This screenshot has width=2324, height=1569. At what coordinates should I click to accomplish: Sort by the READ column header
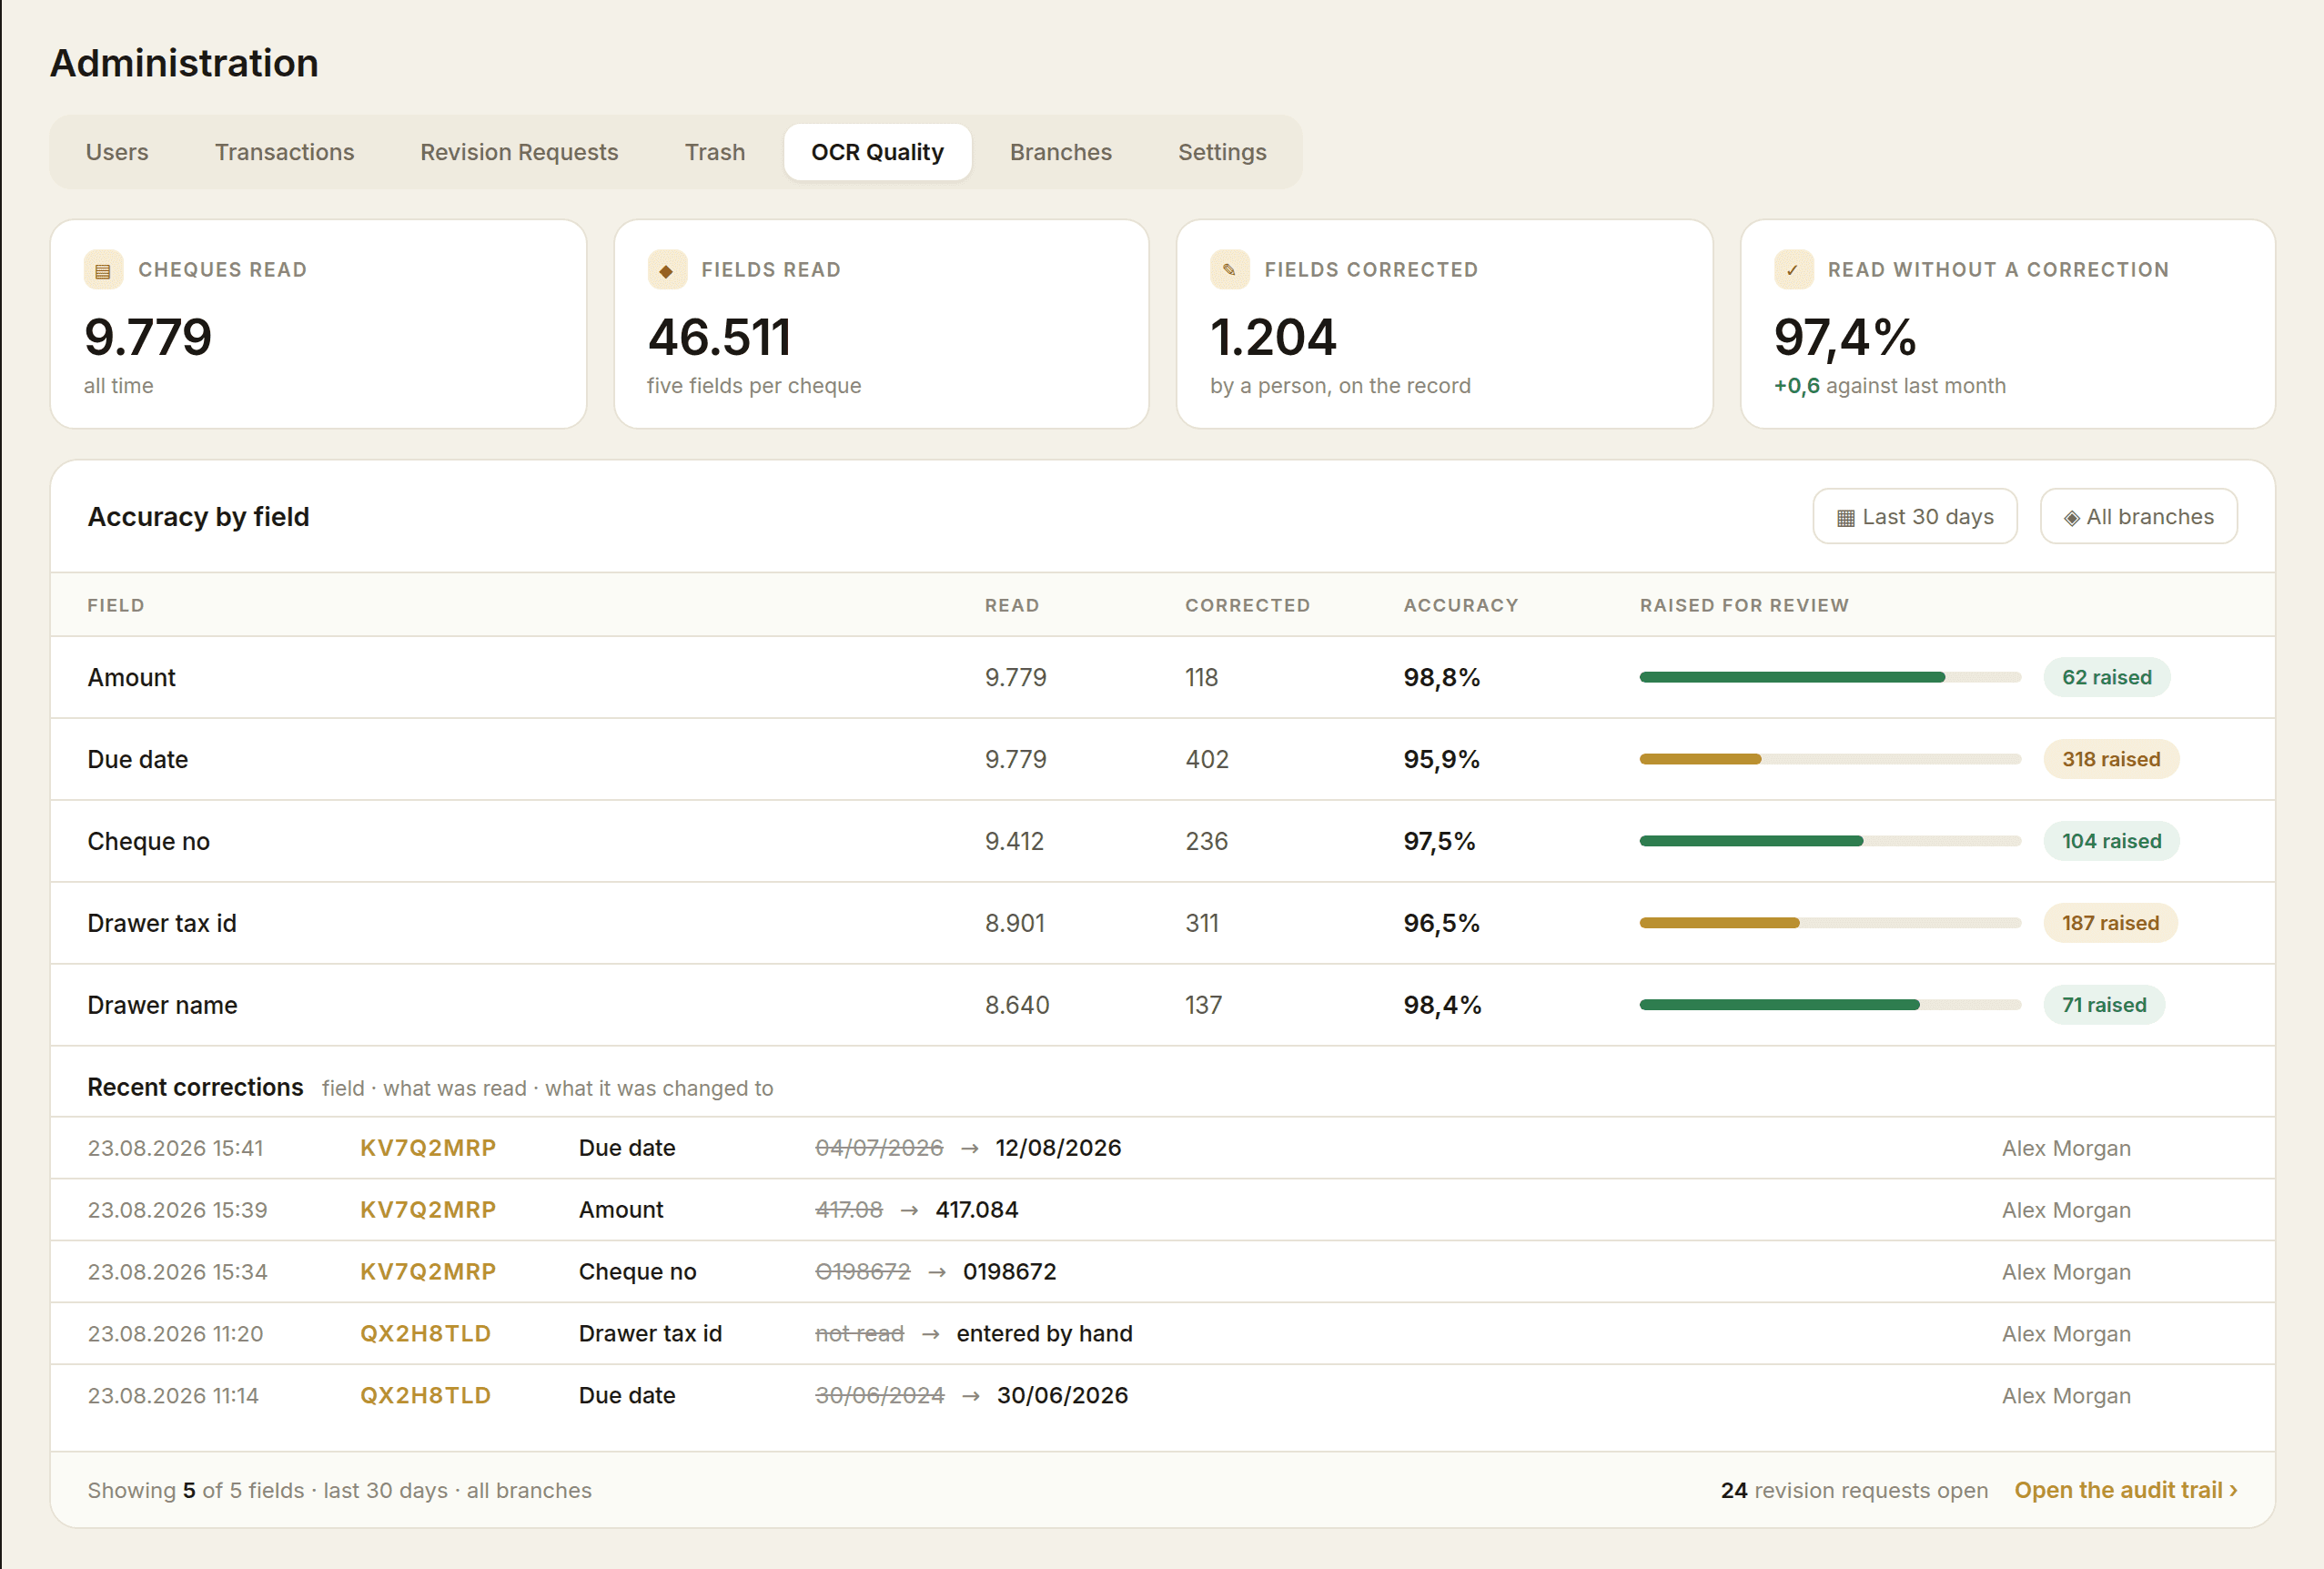tap(1011, 606)
